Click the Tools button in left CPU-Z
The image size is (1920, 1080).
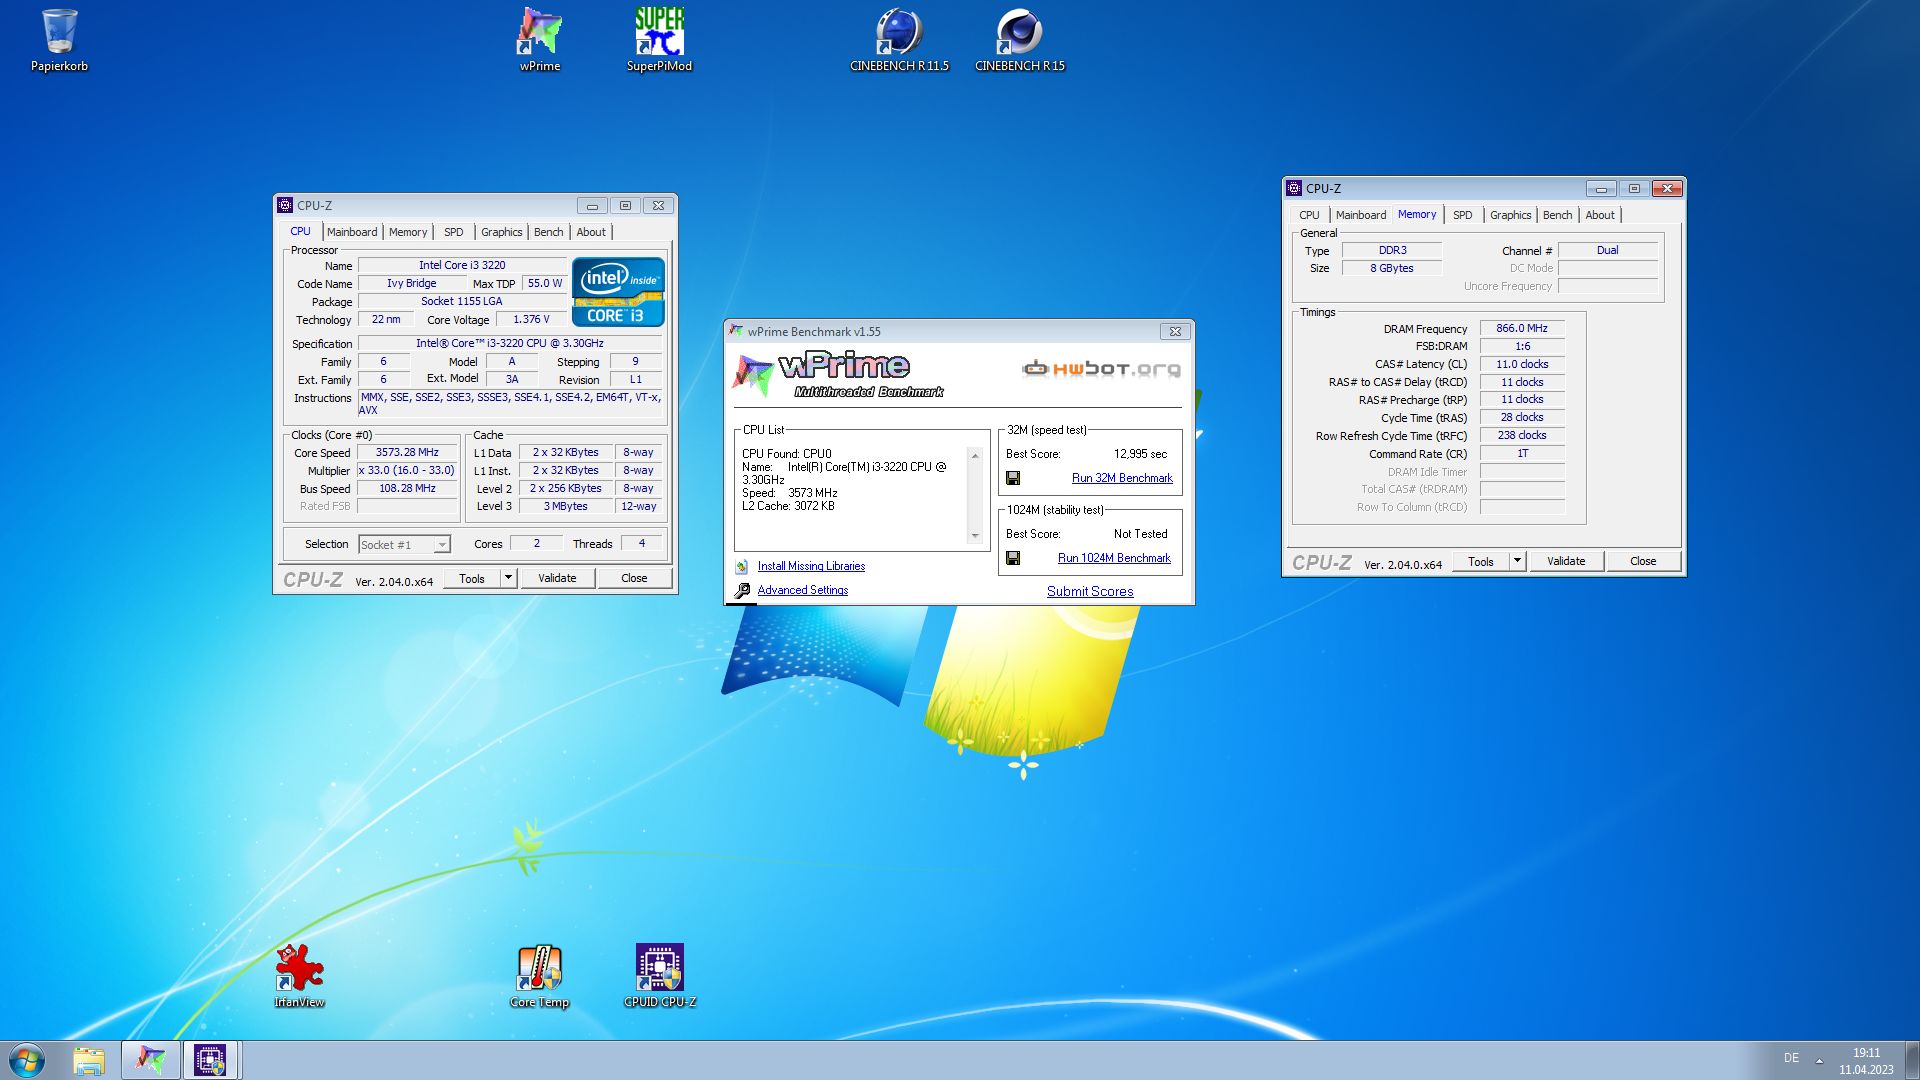[x=472, y=578]
